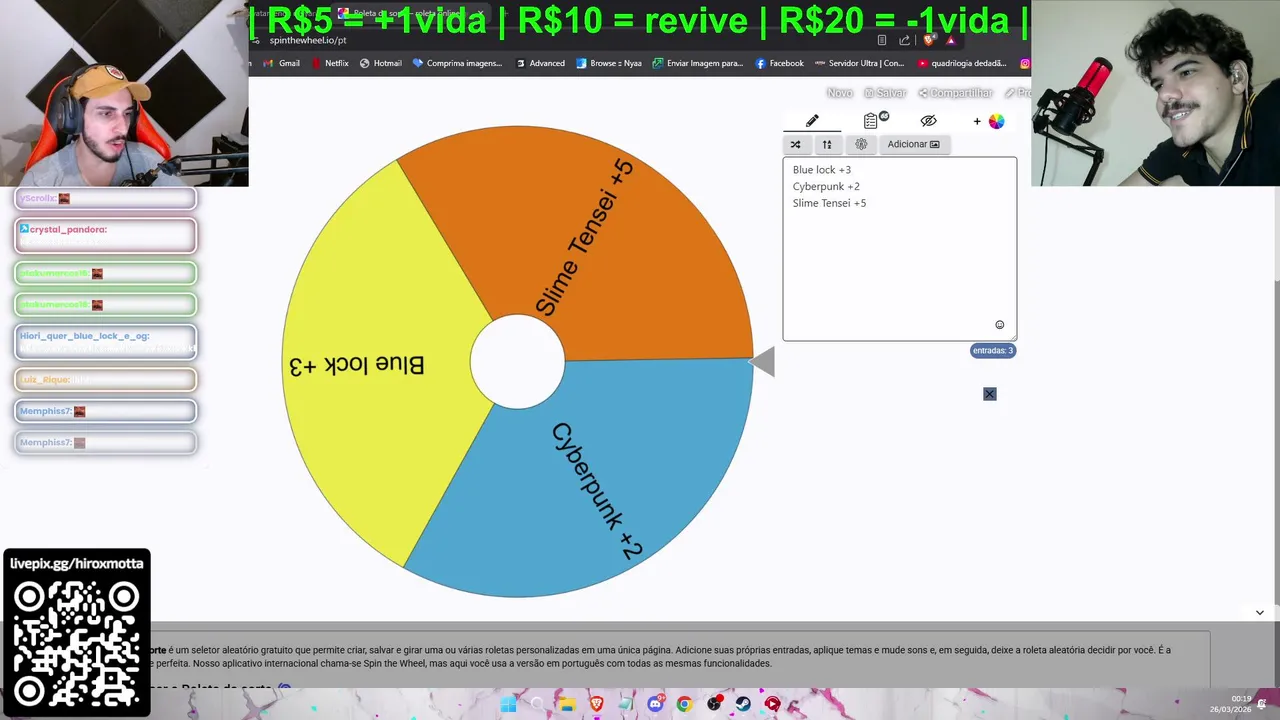Click inside the entries text box
Image resolution: width=1280 pixels, height=720 pixels.
coord(899,248)
